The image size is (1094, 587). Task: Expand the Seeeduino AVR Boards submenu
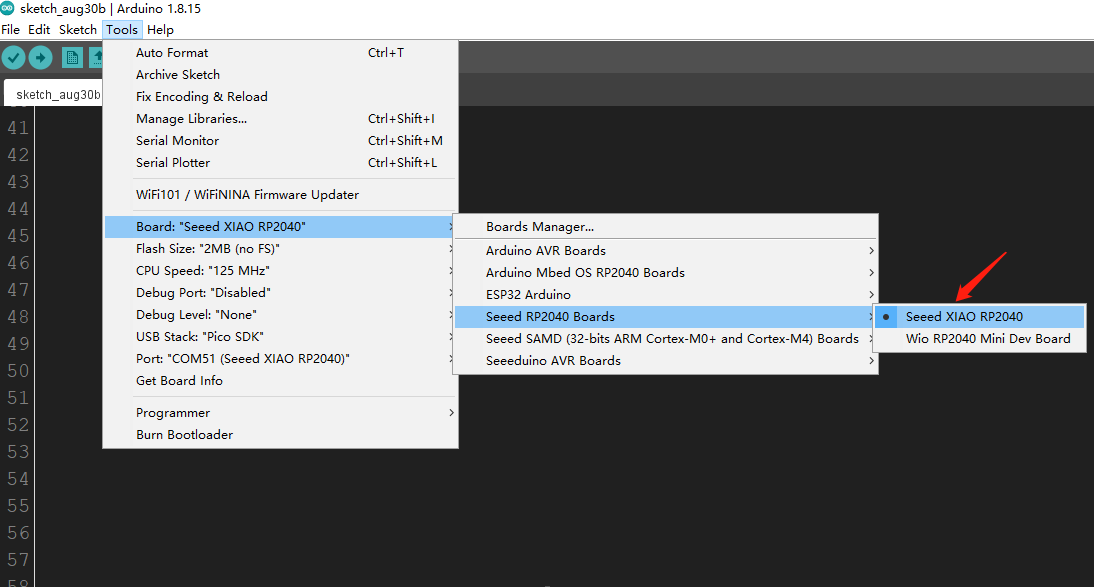click(666, 361)
